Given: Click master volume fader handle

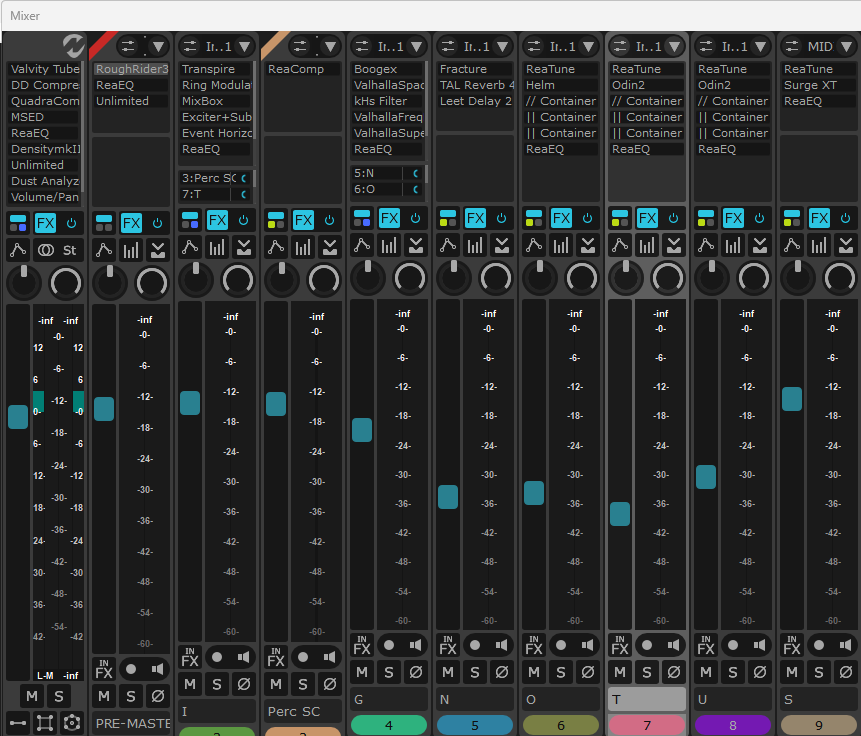Looking at the screenshot, I should [x=18, y=417].
